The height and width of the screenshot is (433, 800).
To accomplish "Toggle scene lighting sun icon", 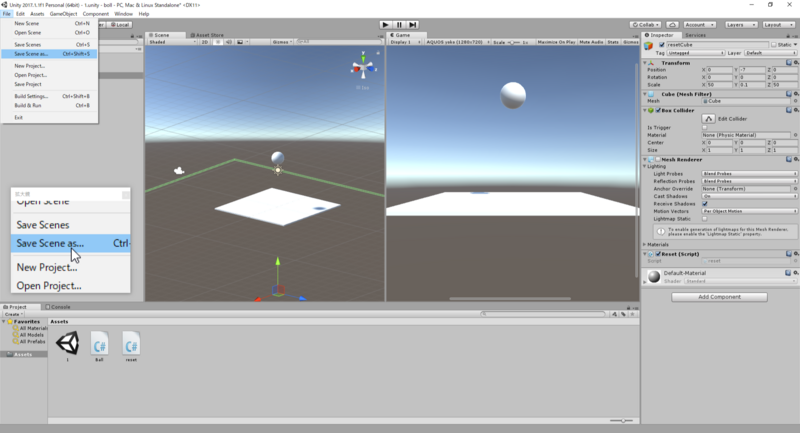I will tap(218, 42).
